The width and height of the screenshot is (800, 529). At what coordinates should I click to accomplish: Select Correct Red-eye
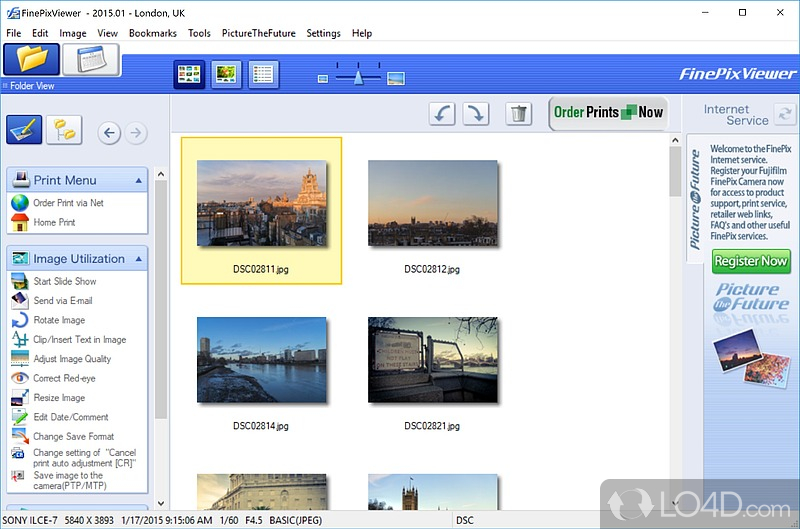[x=64, y=378]
